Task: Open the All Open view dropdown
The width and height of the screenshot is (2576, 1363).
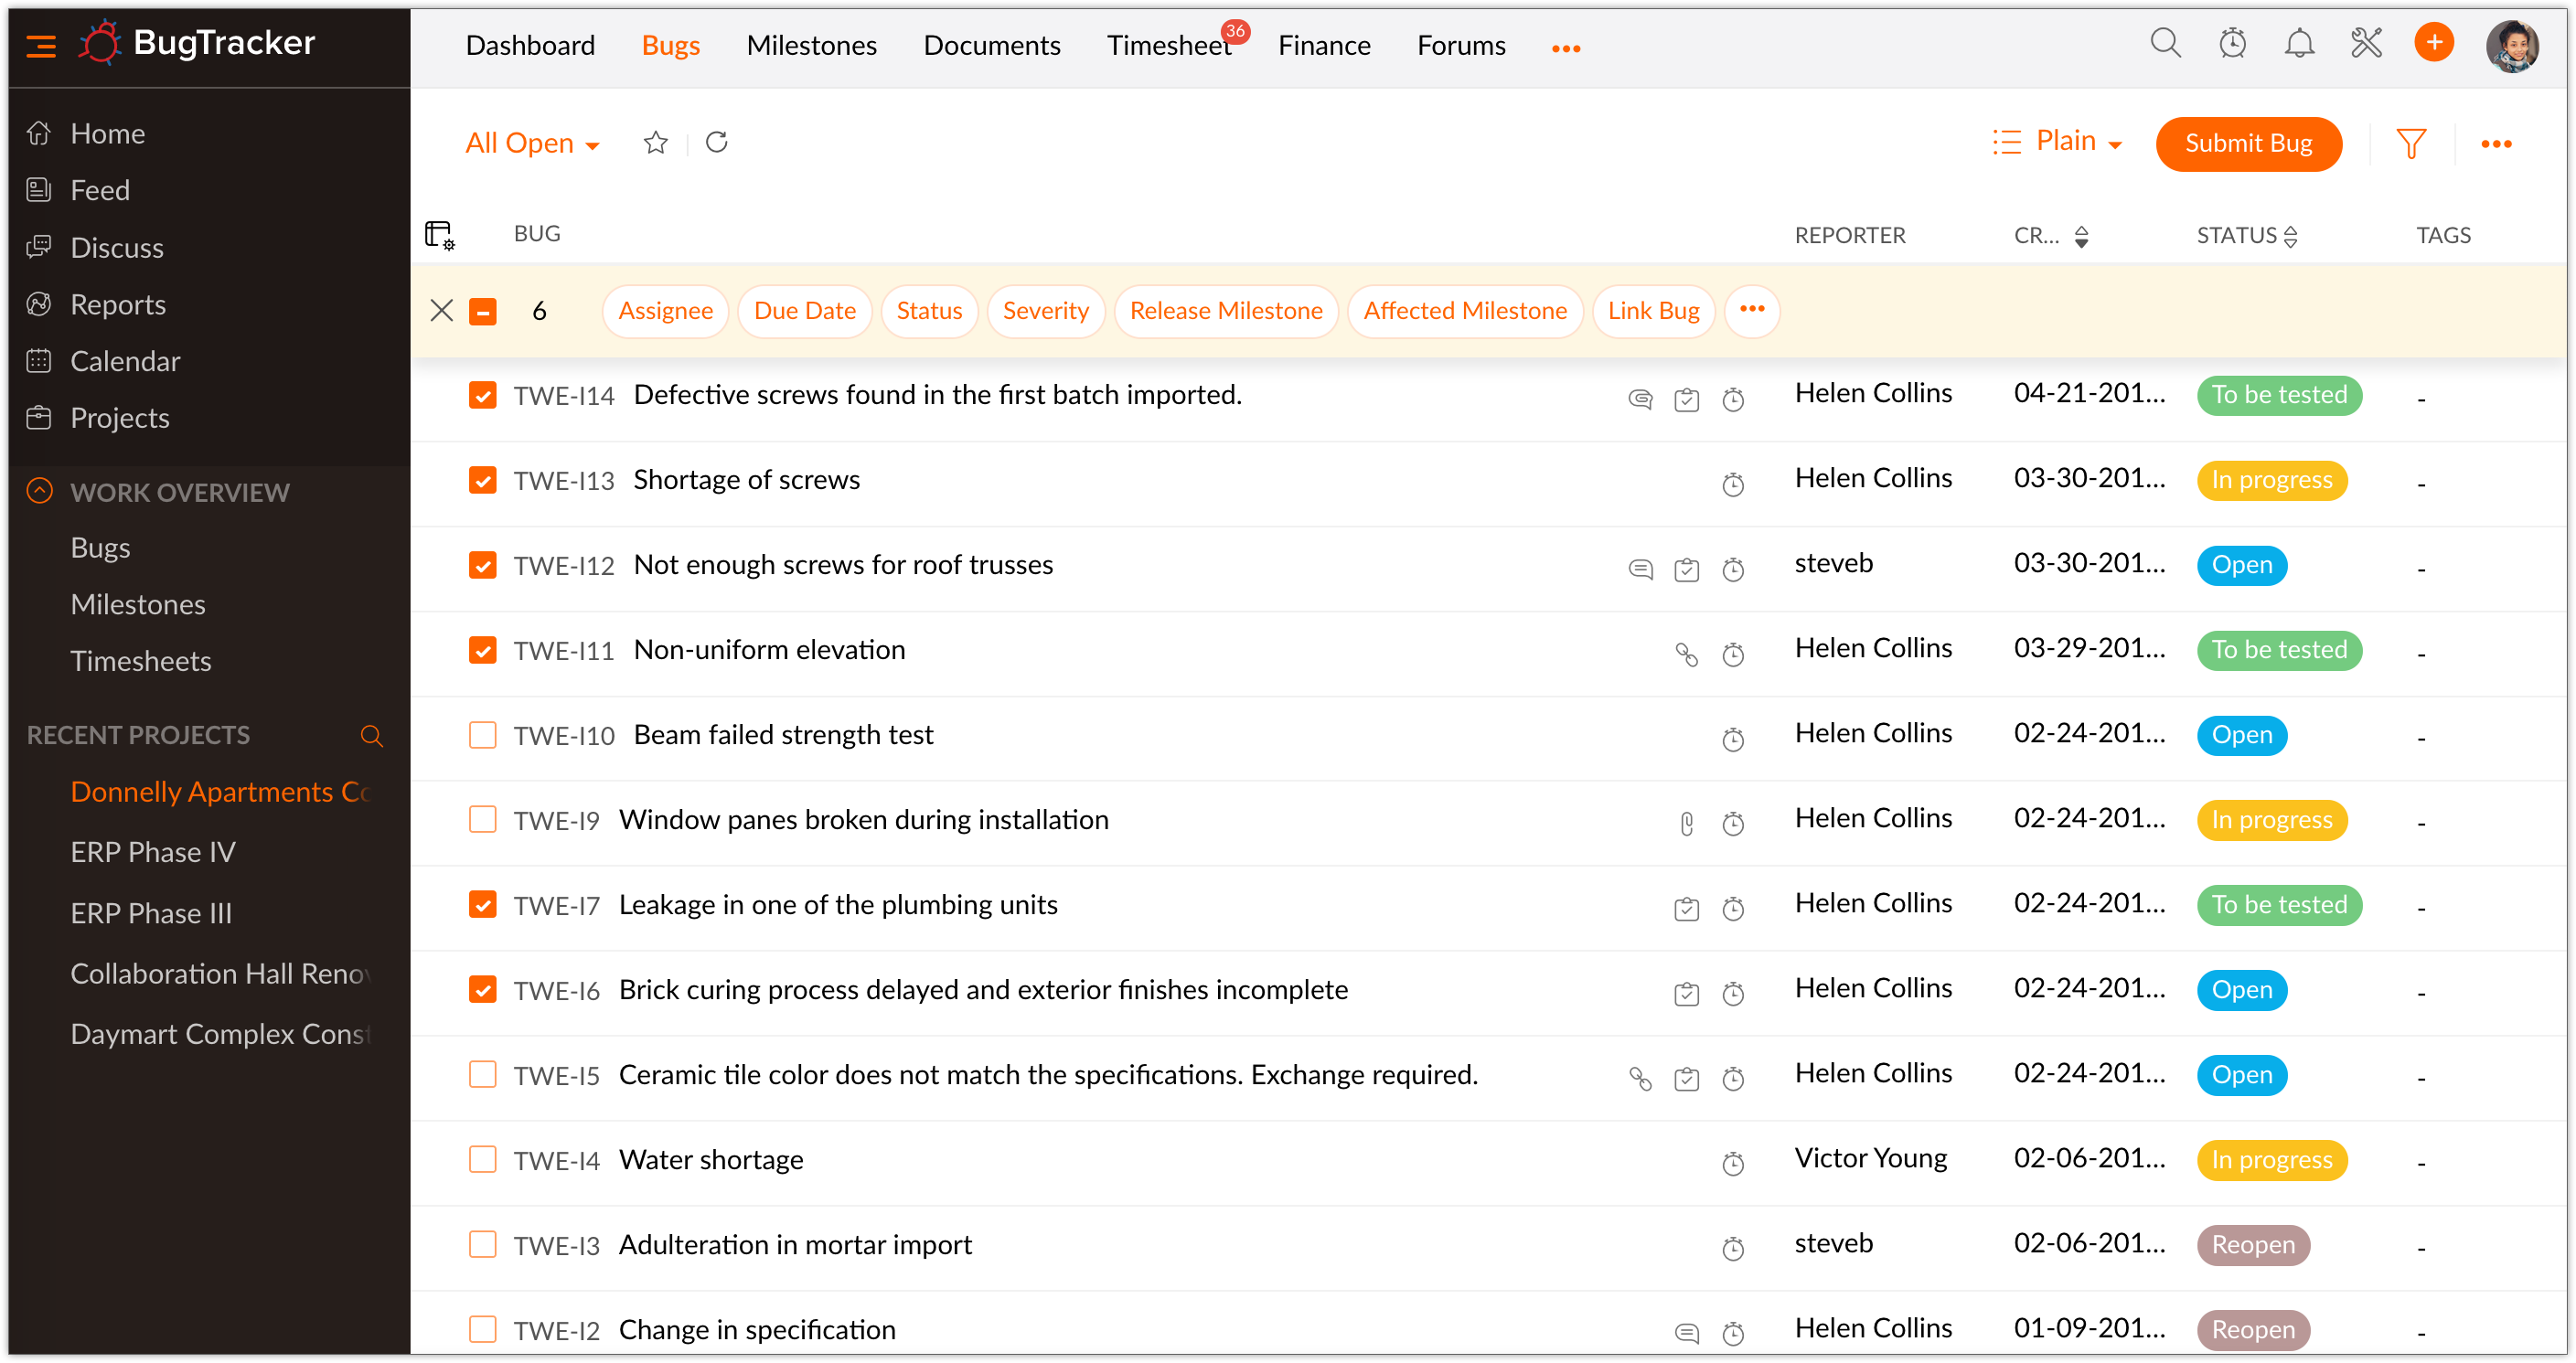Action: (532, 143)
